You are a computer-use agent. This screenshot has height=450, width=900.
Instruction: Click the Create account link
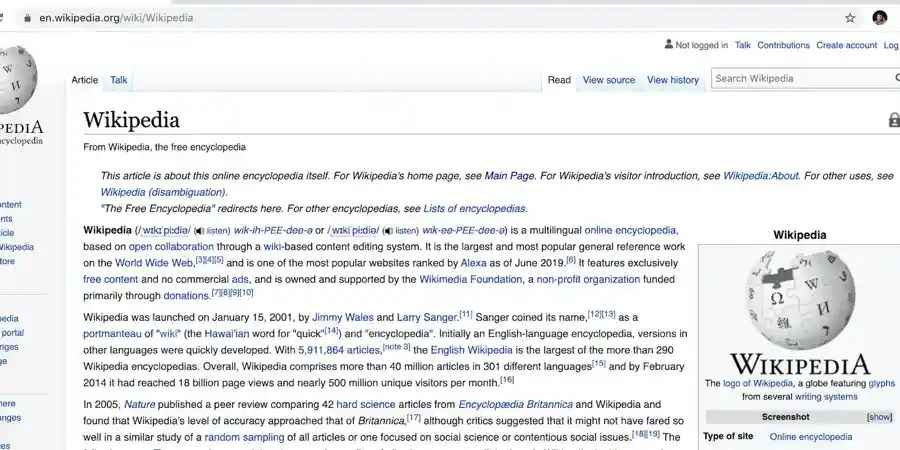847,45
